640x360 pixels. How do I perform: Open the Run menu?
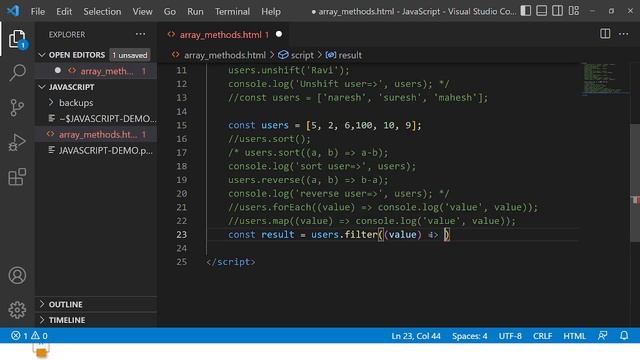click(195, 11)
